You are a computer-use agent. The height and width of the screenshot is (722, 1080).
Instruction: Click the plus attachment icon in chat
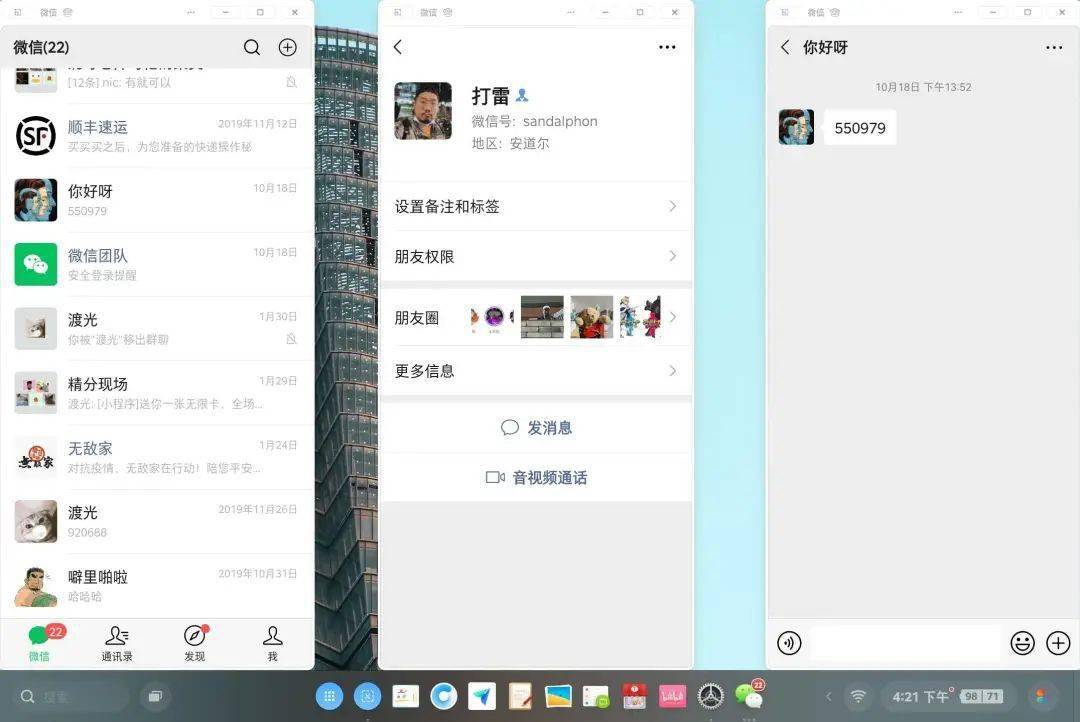tap(1058, 643)
